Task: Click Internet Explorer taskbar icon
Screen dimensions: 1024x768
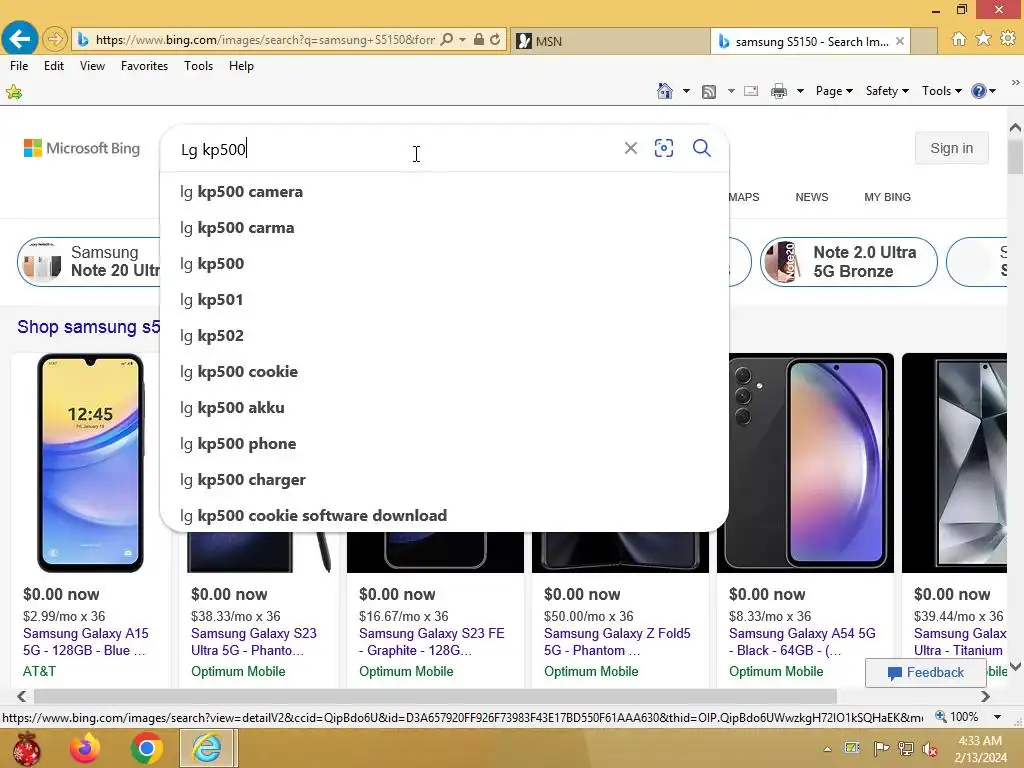Action: tap(208, 748)
